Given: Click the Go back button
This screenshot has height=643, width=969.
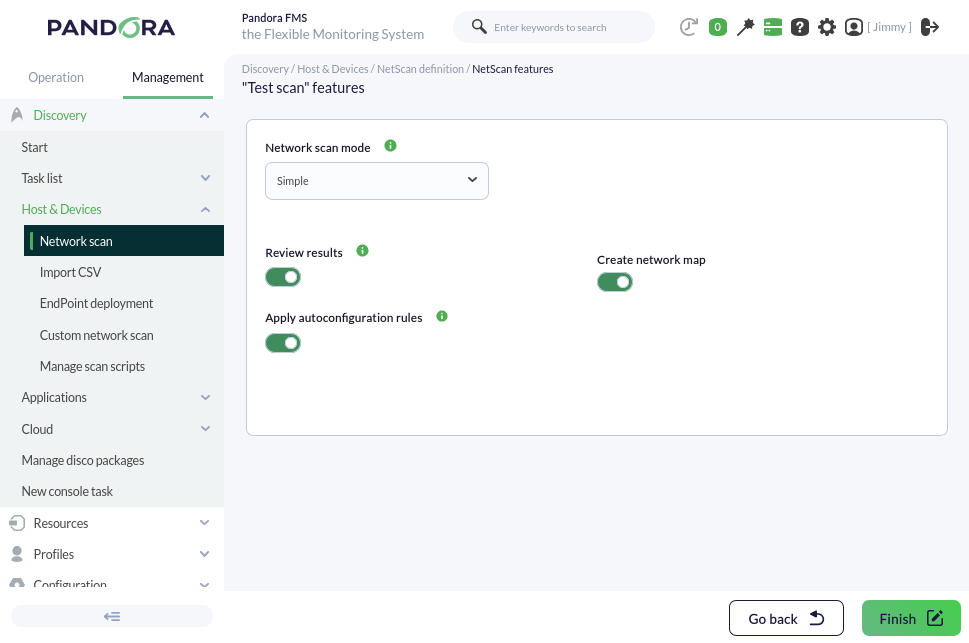Looking at the screenshot, I should coord(786,618).
